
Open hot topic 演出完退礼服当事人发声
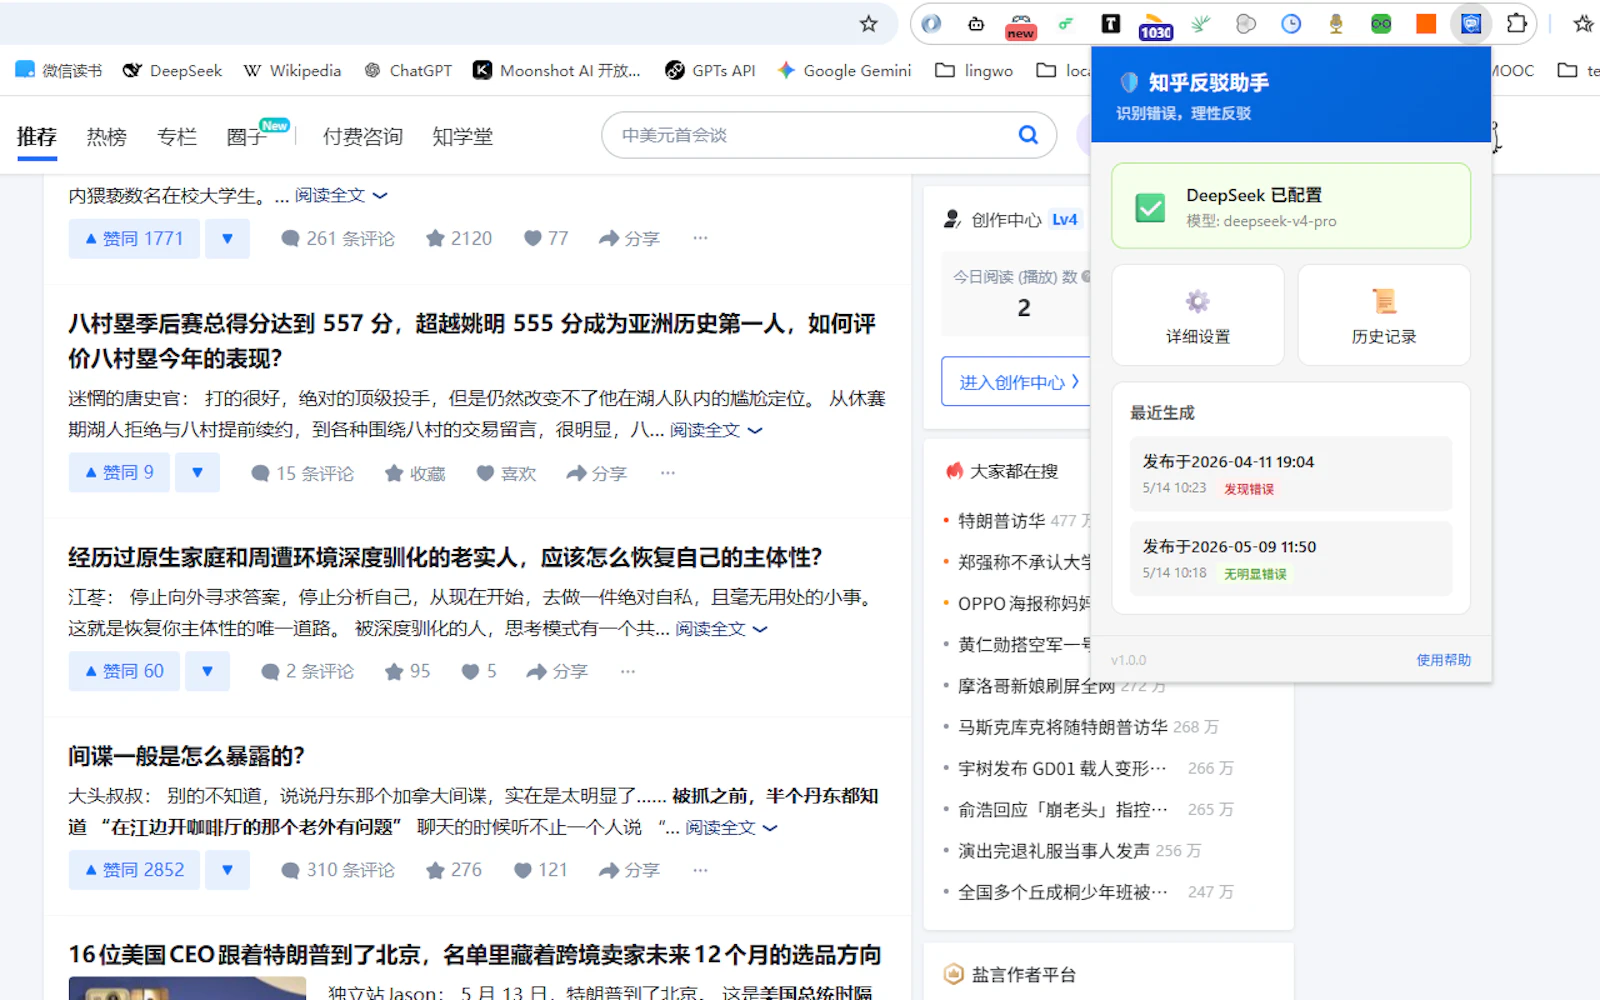1054,851
